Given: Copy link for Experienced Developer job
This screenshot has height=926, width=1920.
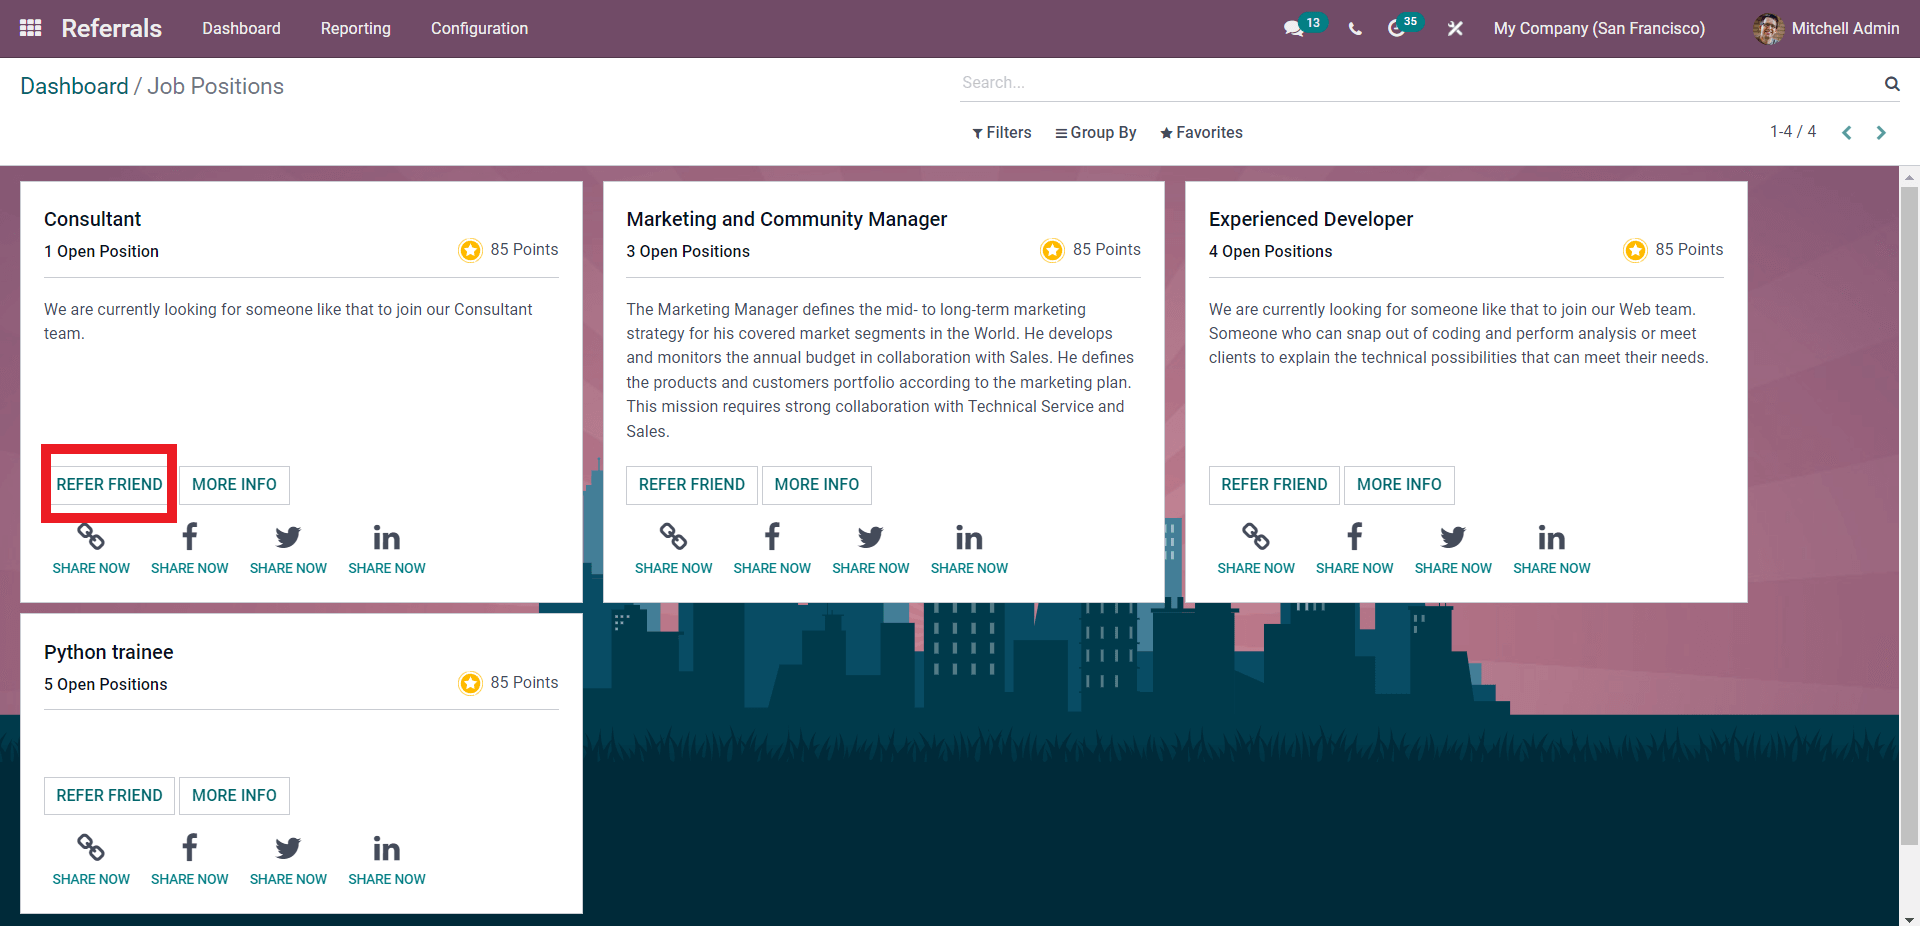Looking at the screenshot, I should click(1256, 537).
